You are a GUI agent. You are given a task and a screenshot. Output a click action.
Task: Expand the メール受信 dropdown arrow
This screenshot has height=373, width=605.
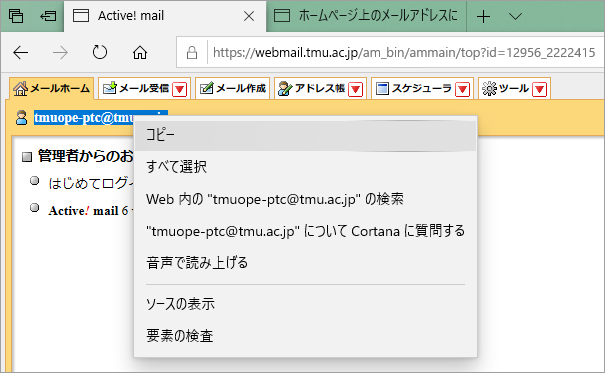(x=179, y=89)
